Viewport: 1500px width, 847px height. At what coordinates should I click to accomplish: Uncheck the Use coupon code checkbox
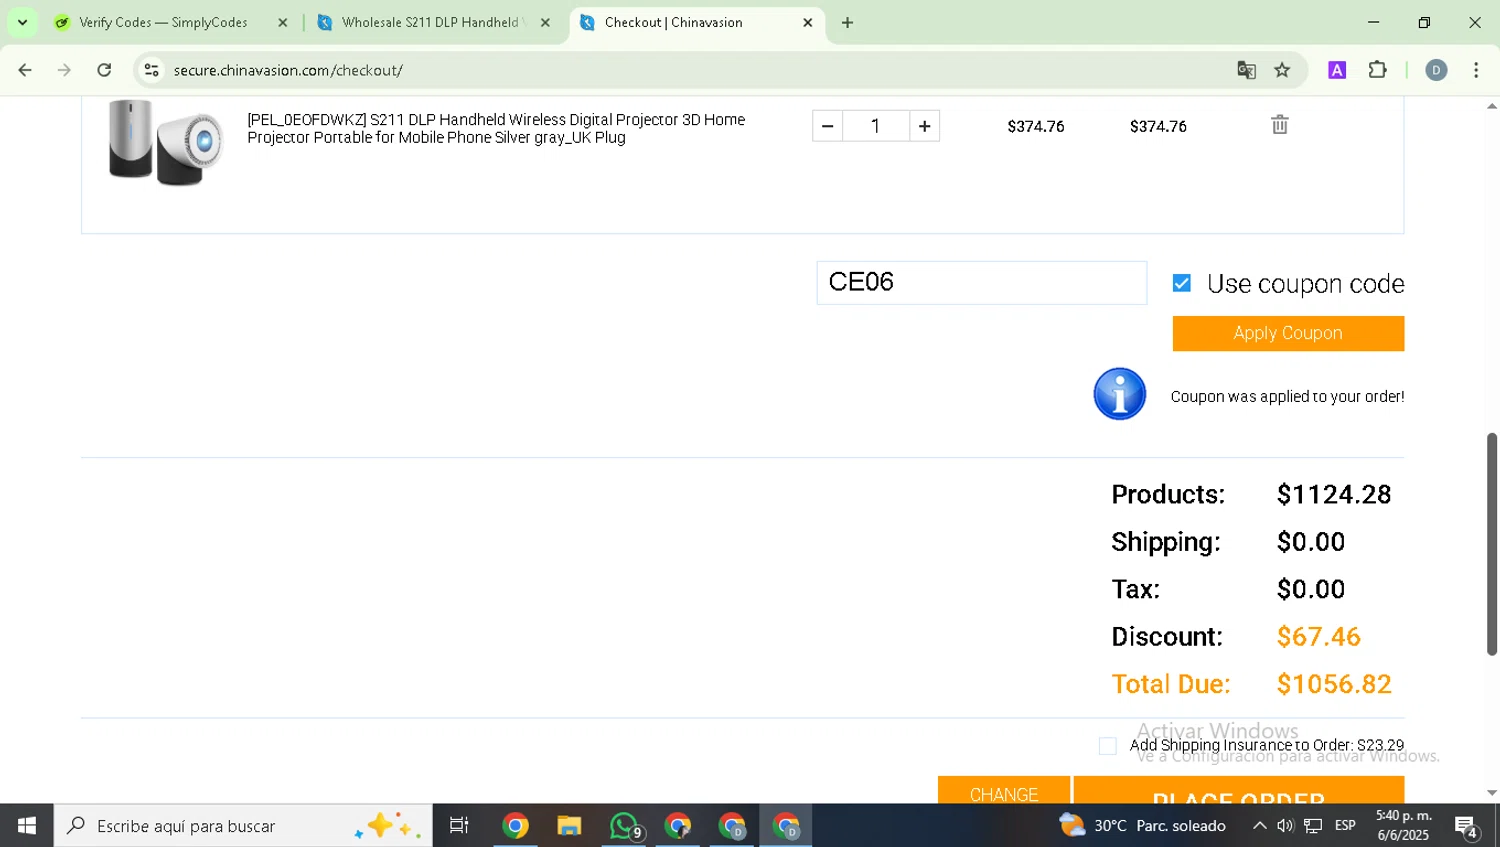[x=1181, y=284]
